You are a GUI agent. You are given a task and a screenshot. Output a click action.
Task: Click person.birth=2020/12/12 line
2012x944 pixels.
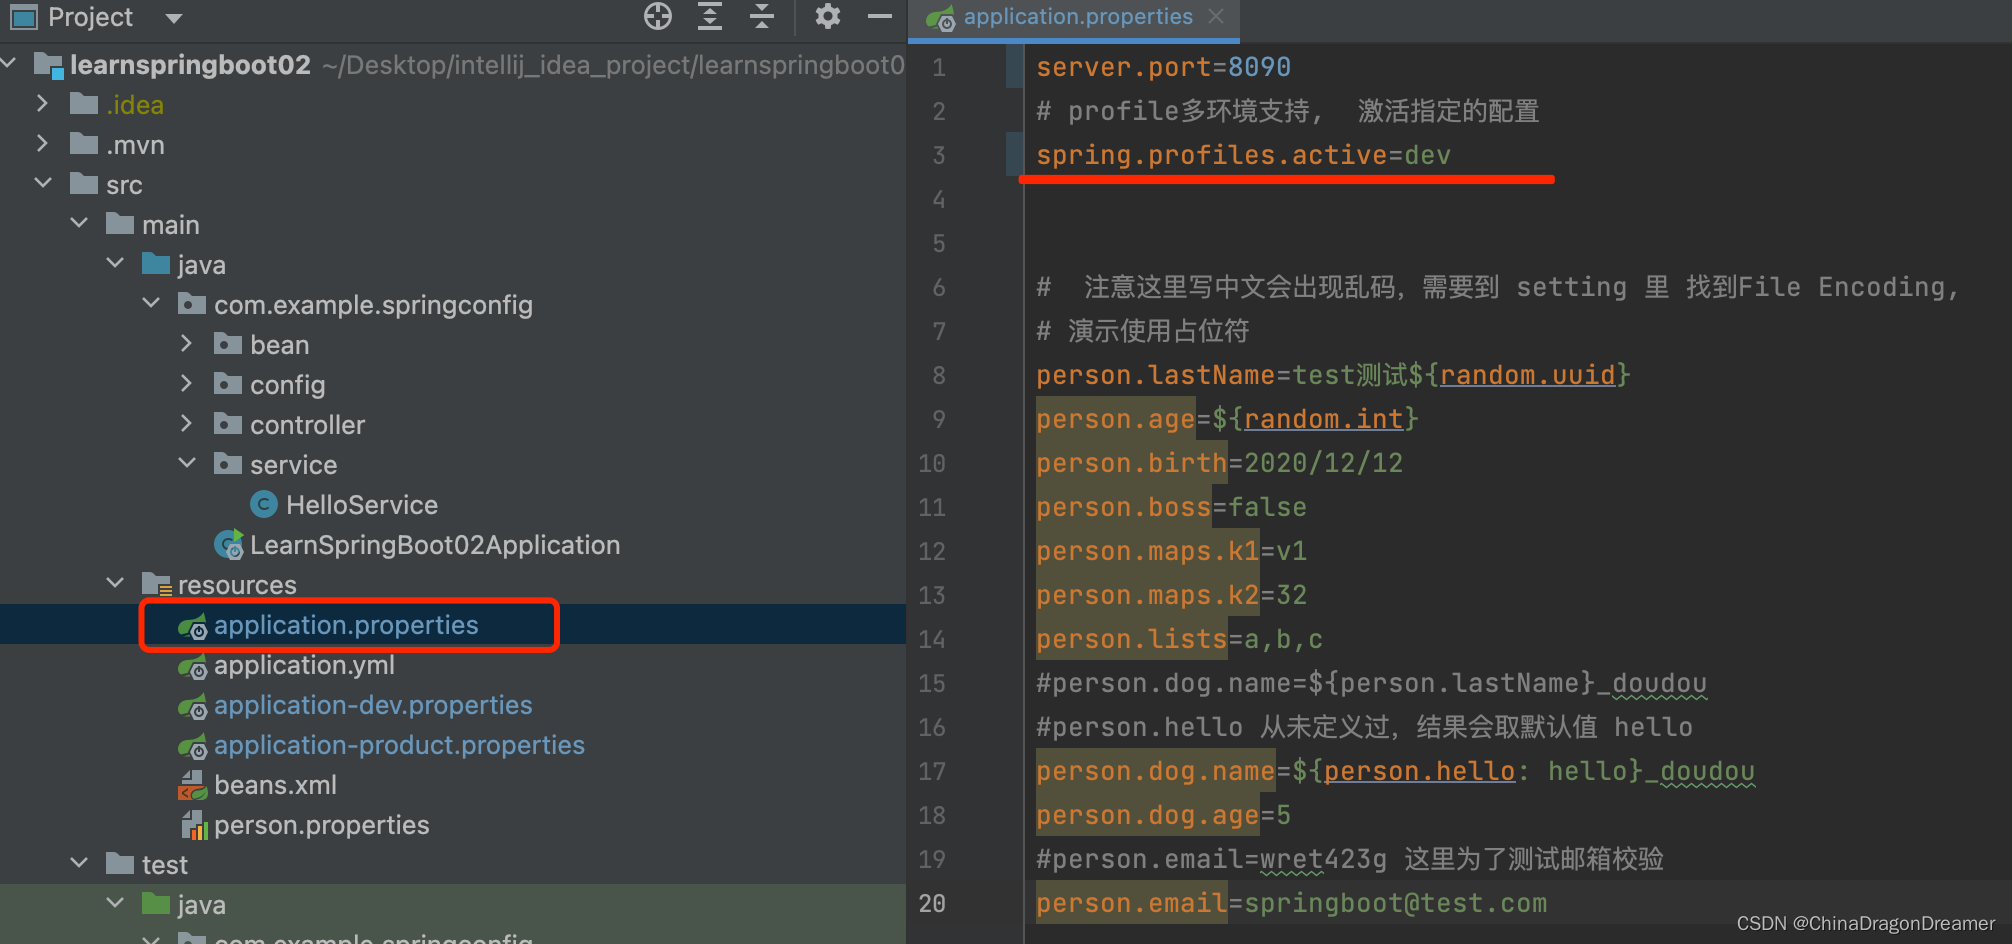(x=1219, y=463)
